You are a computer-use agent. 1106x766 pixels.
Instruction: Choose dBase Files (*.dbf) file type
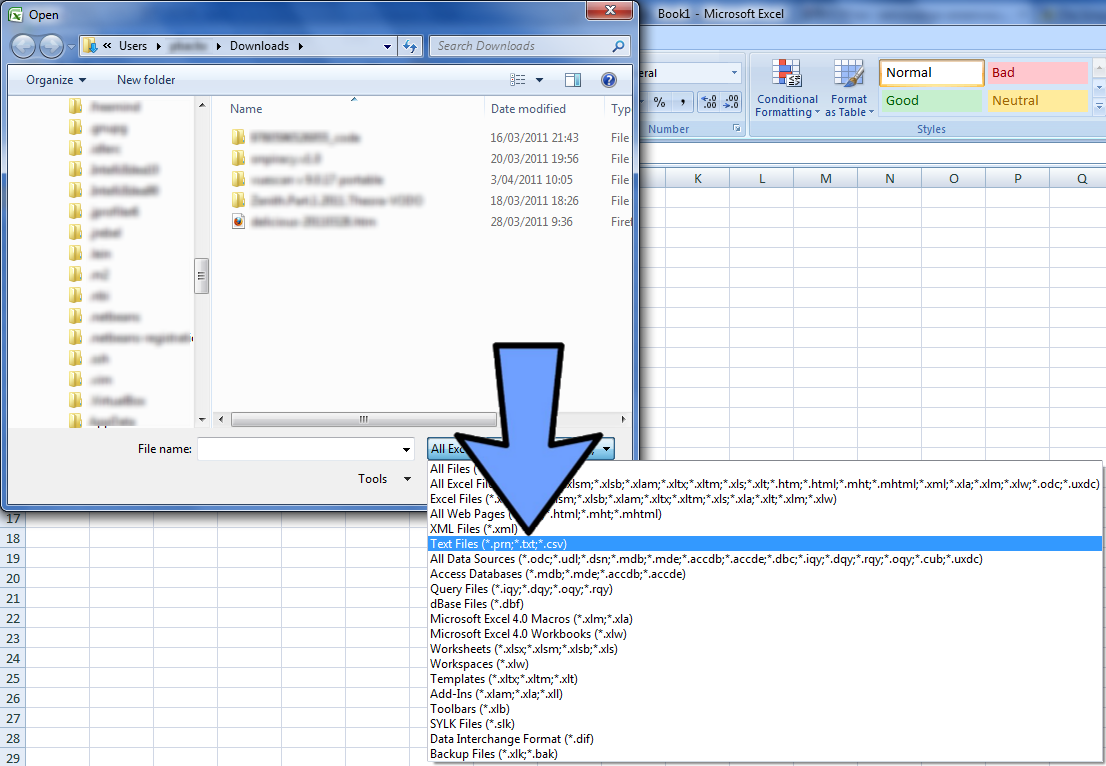(x=765, y=604)
